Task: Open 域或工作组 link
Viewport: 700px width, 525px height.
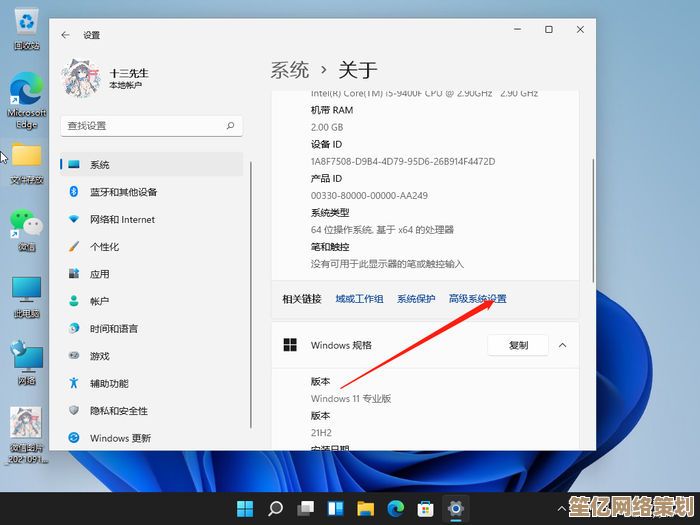Action: pos(359,299)
